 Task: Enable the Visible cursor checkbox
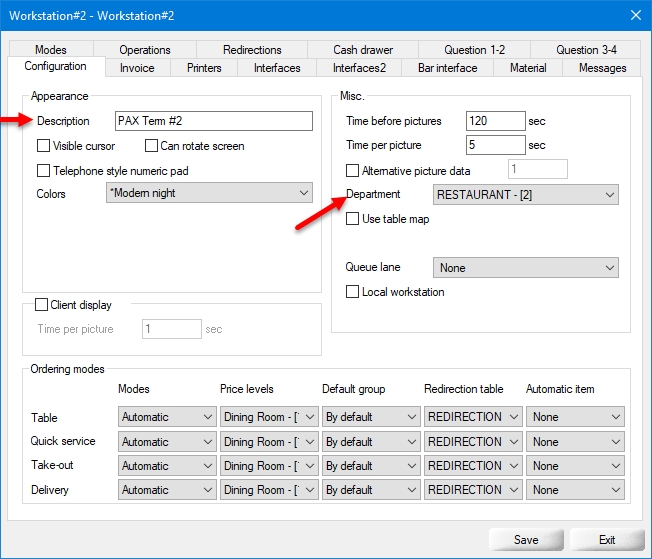click(44, 146)
